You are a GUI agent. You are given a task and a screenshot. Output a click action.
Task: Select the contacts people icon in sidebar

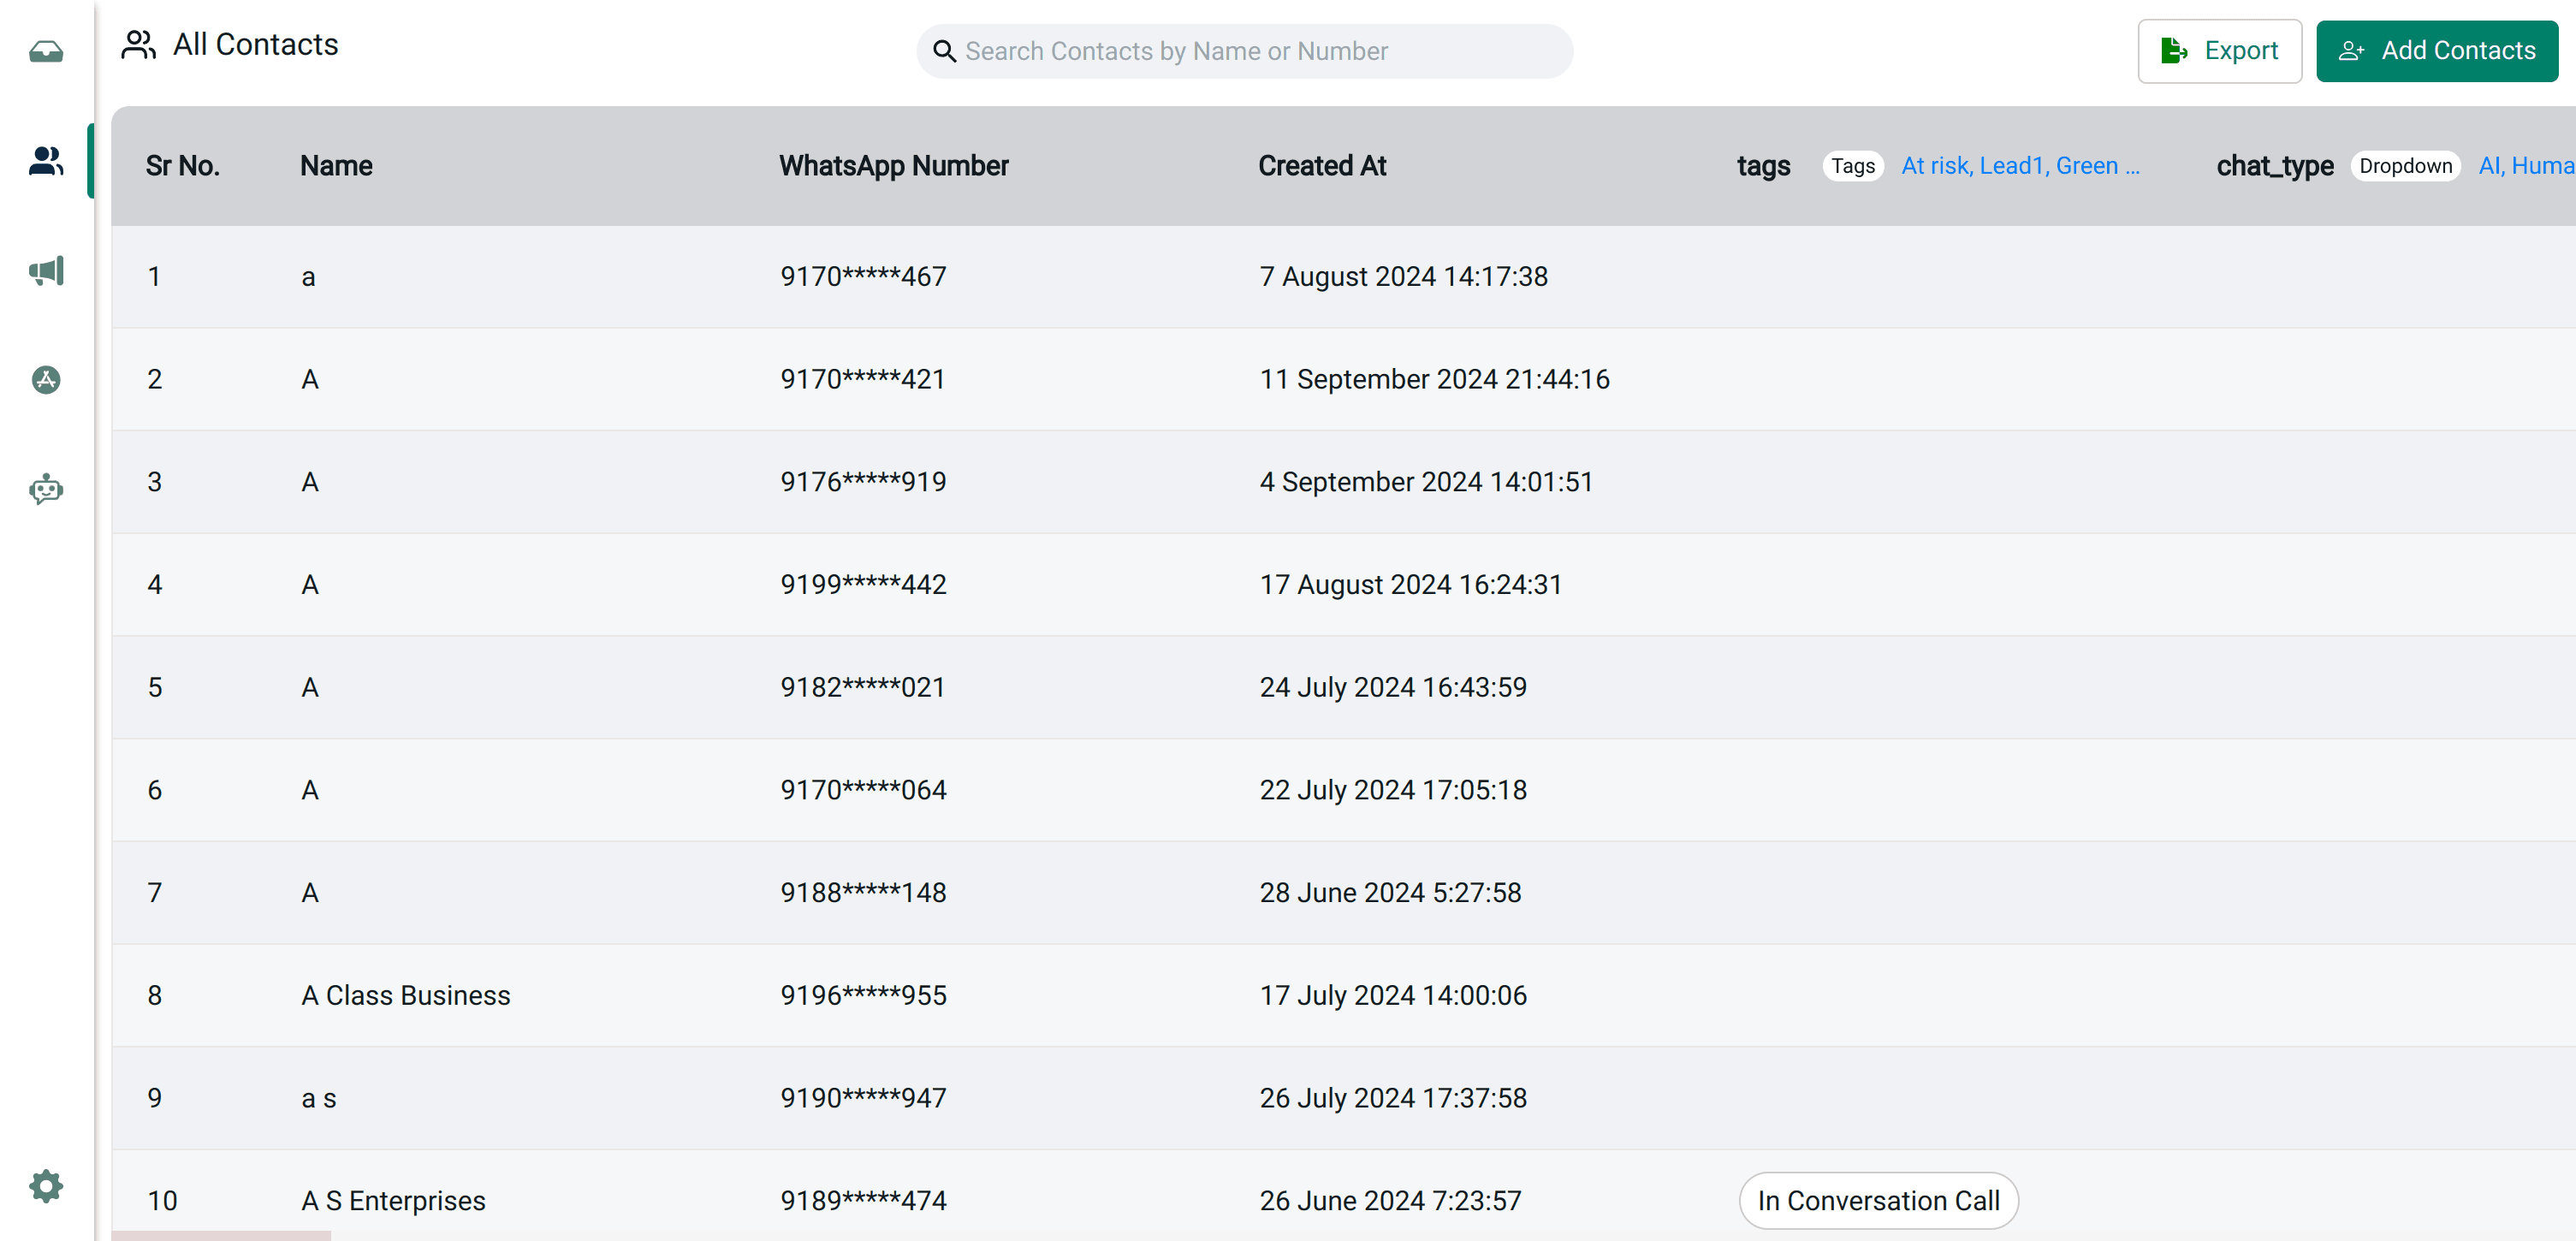point(46,161)
